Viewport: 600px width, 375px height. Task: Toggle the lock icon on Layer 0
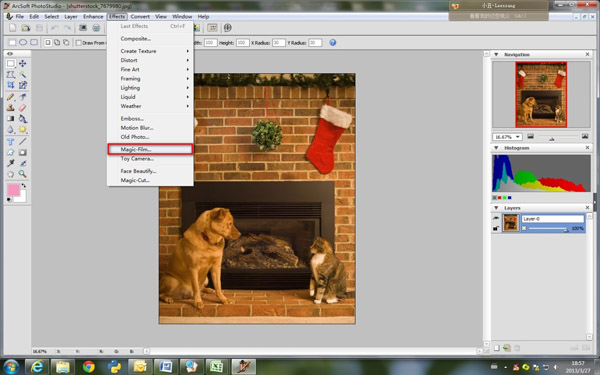tap(496, 228)
